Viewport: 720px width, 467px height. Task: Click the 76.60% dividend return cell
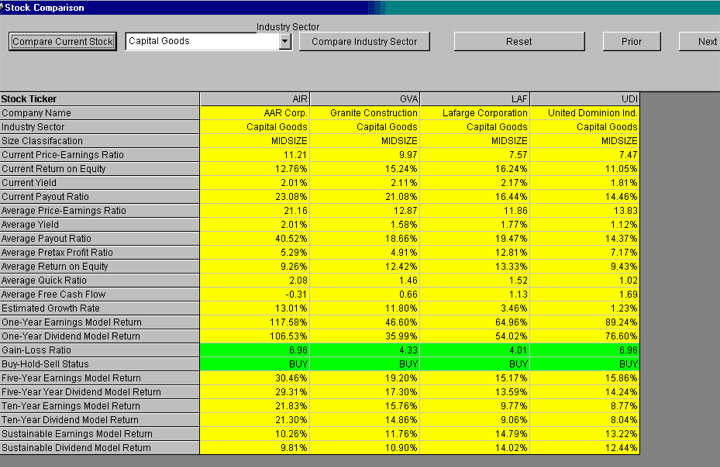tap(585, 336)
